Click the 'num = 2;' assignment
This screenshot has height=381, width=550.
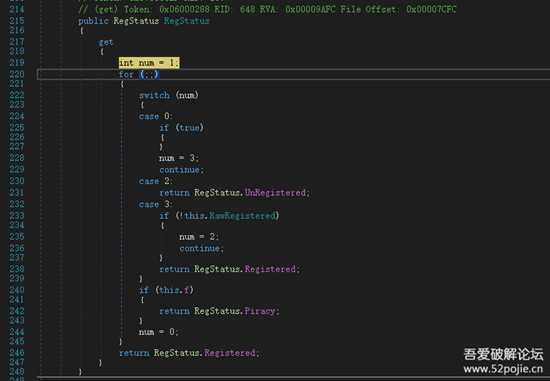pos(199,237)
